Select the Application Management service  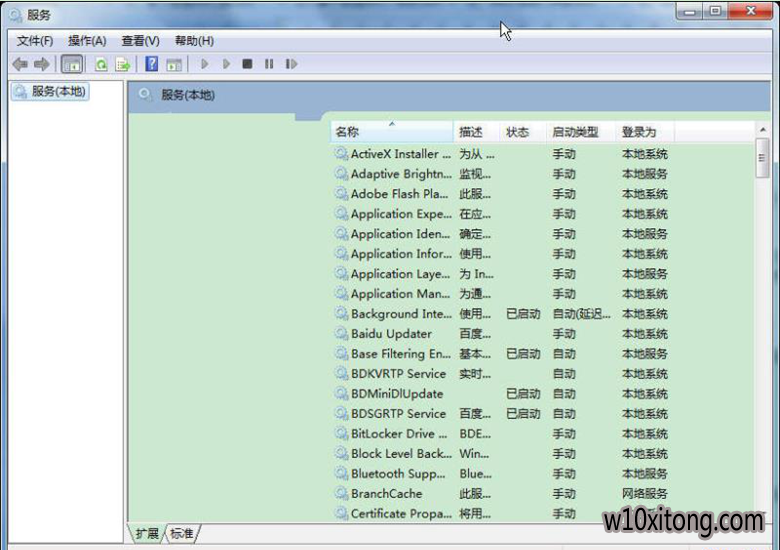[501, 294]
